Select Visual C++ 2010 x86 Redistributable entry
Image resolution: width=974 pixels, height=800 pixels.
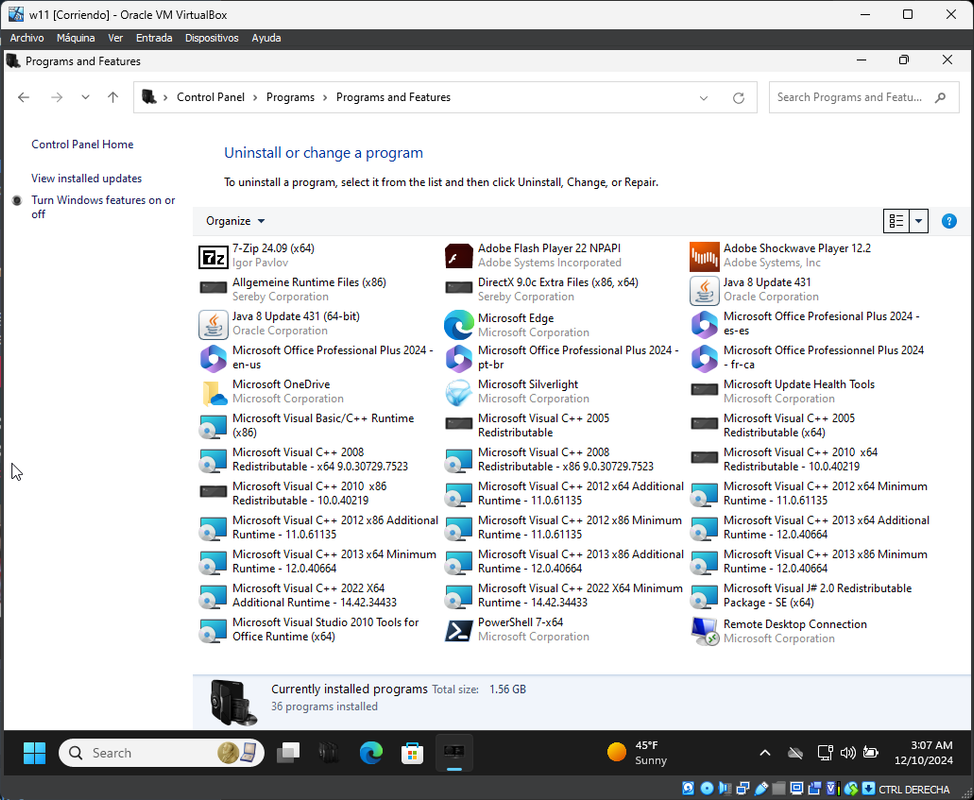tap(319, 494)
